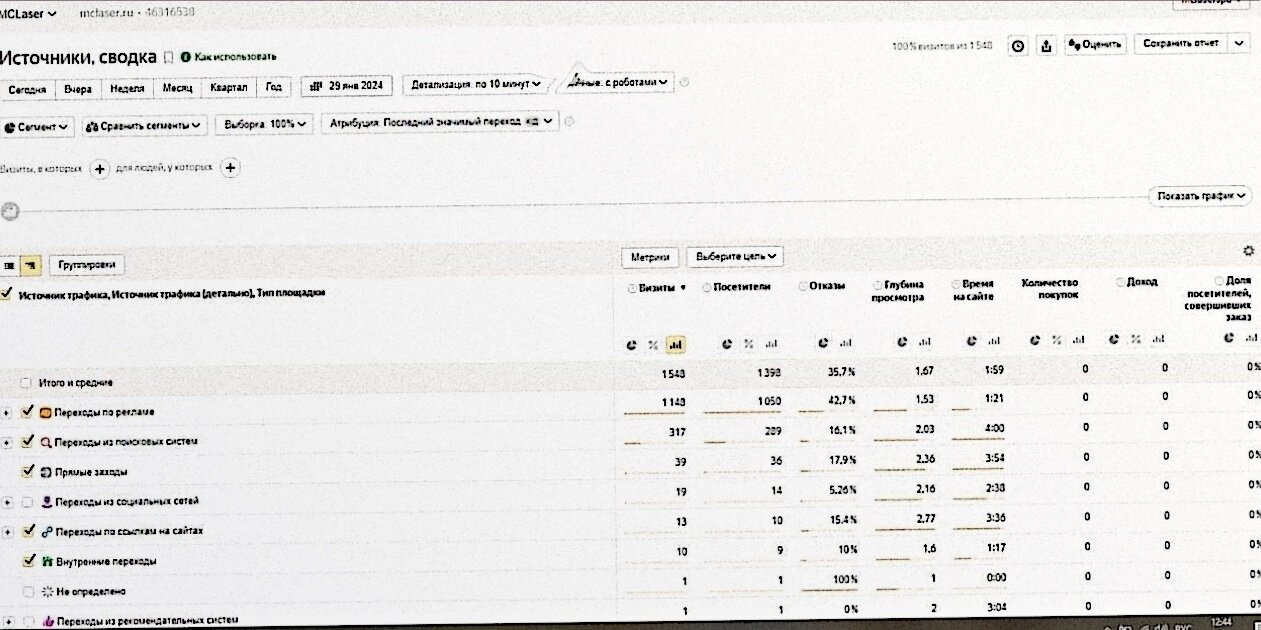This screenshot has width=1261, height=630.
Task: Open the Группировки button
Action: 87,265
